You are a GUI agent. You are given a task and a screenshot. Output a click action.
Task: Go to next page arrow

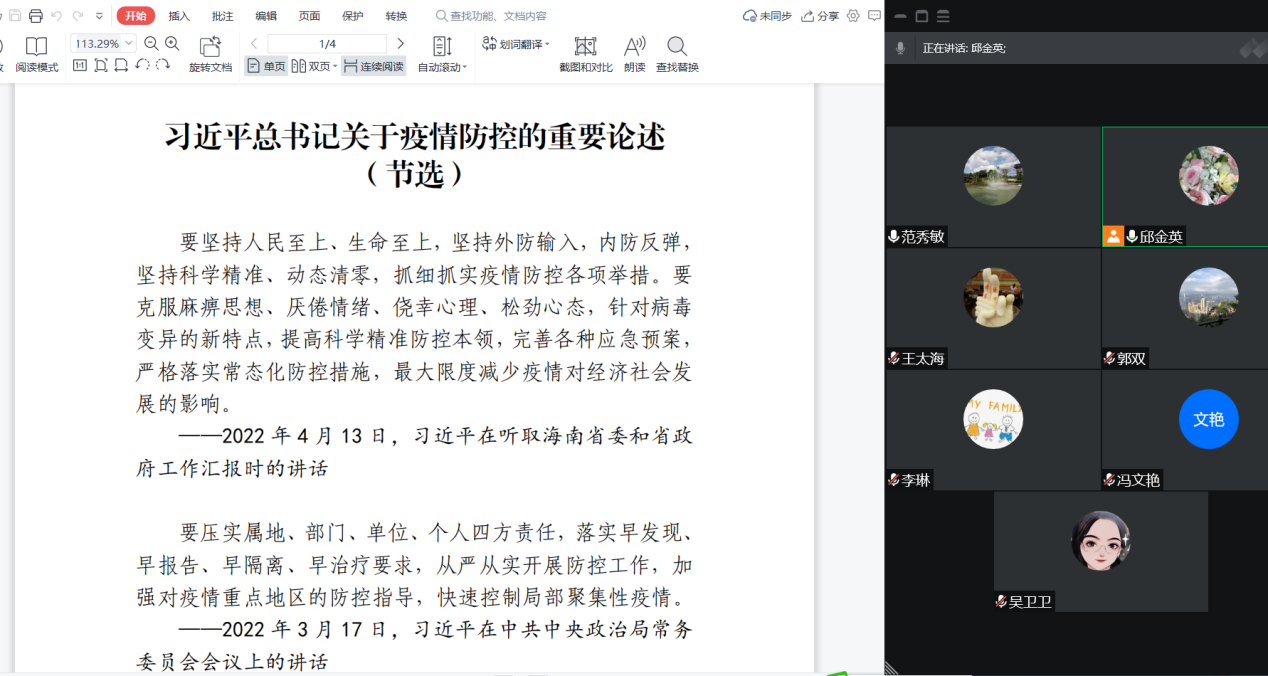[401, 44]
